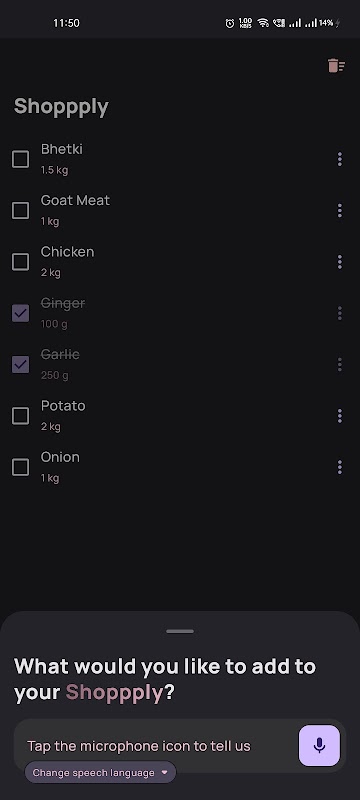The height and width of the screenshot is (800, 360).
Task: Select the Chicken list item text
Action: [67, 252]
